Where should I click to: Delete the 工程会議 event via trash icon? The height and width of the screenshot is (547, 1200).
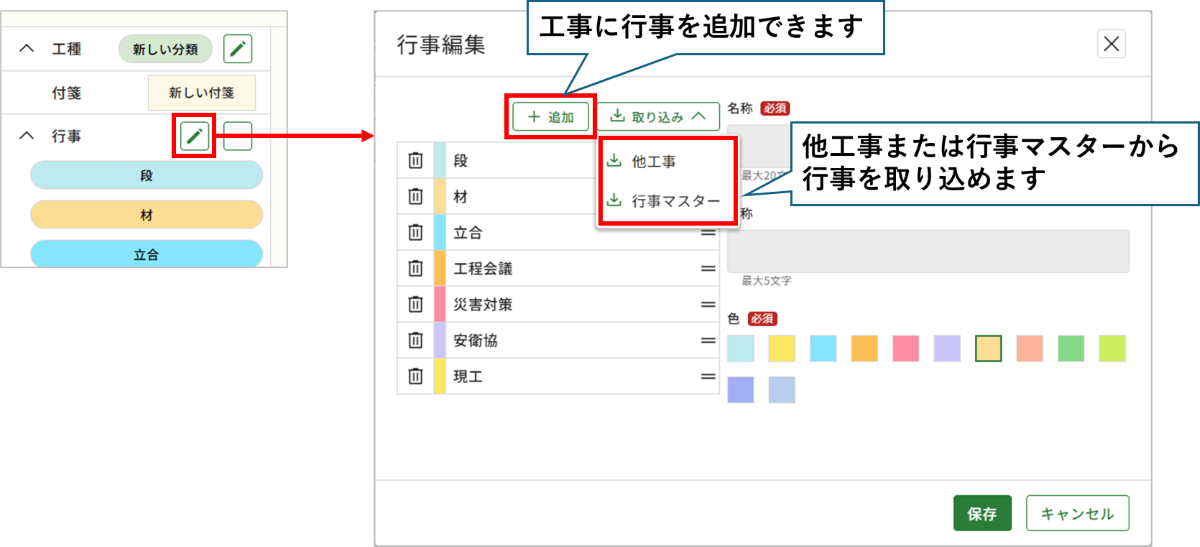point(415,269)
